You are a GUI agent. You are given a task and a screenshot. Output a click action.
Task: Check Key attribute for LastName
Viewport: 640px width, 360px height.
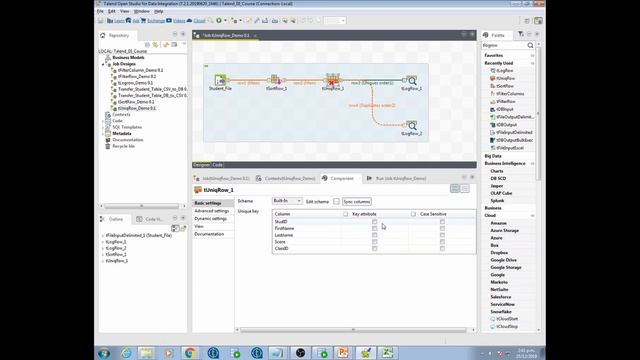tap(374, 235)
